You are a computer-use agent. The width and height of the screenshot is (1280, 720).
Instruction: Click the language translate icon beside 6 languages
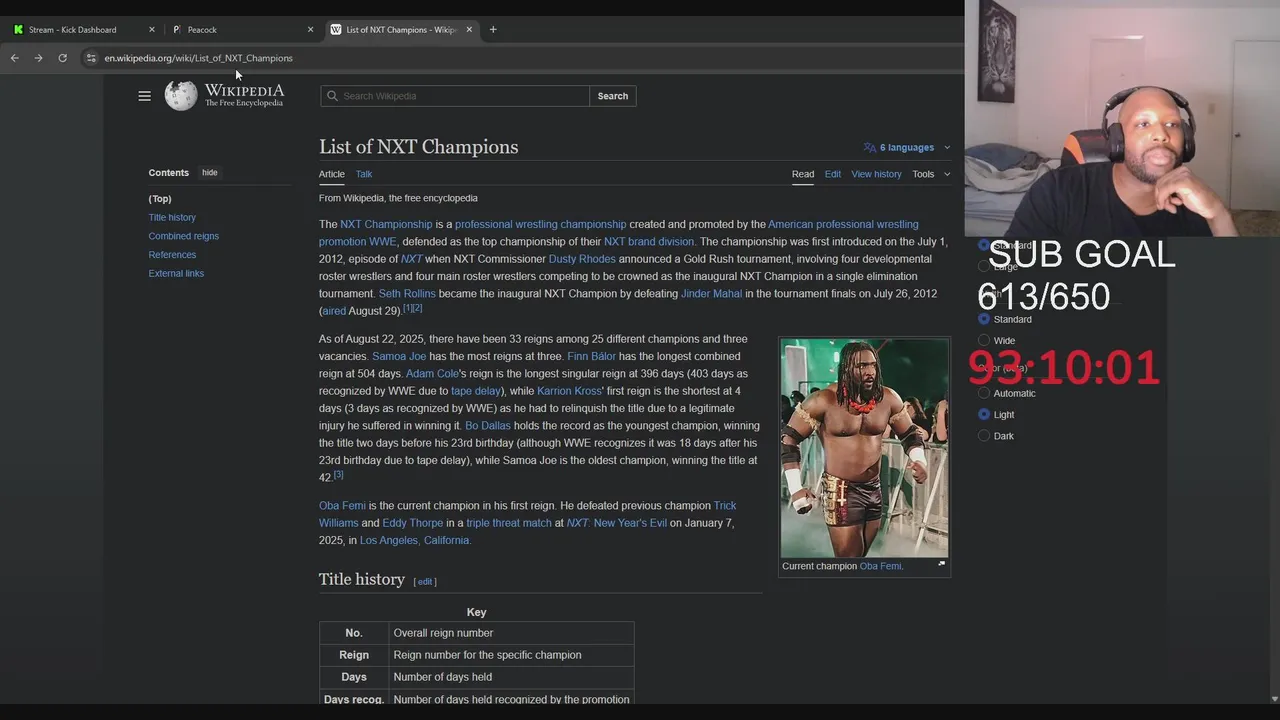click(x=869, y=147)
